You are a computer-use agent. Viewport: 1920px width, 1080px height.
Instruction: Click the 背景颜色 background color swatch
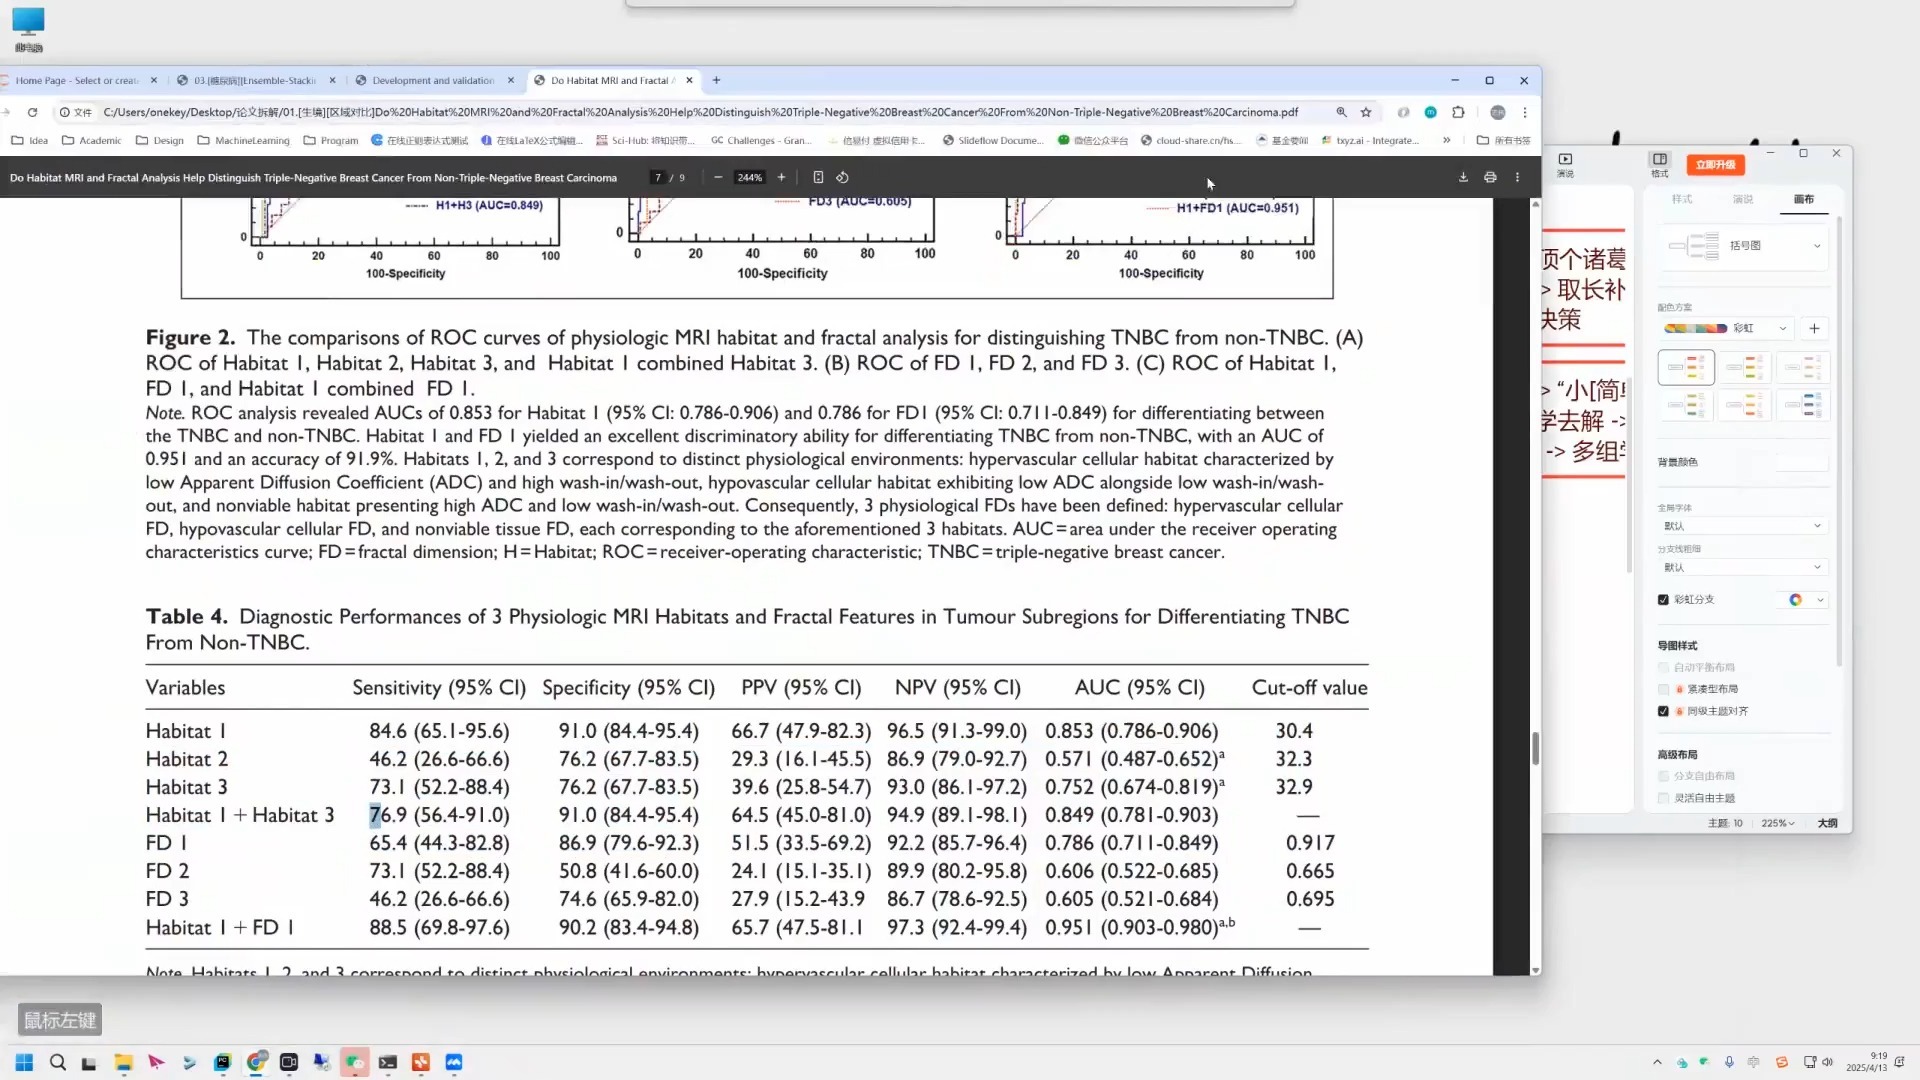[1802, 462]
